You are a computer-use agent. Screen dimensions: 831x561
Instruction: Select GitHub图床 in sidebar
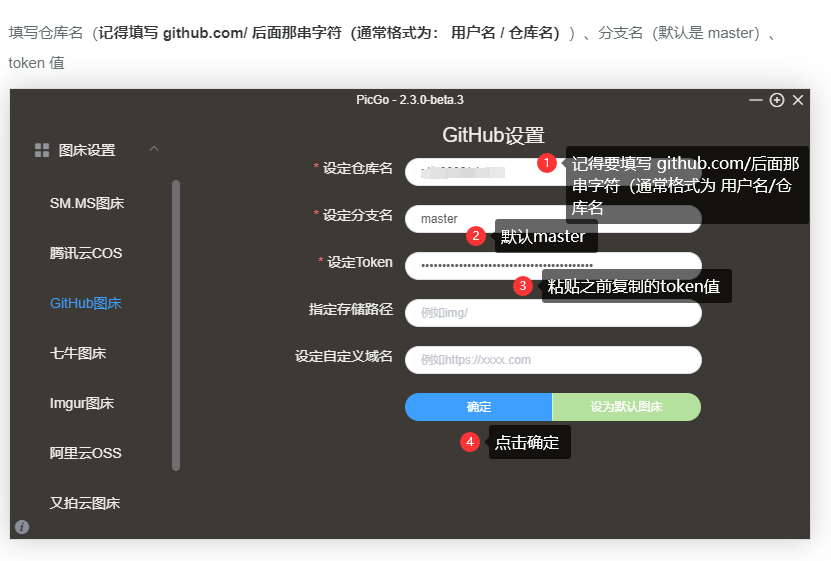point(86,303)
